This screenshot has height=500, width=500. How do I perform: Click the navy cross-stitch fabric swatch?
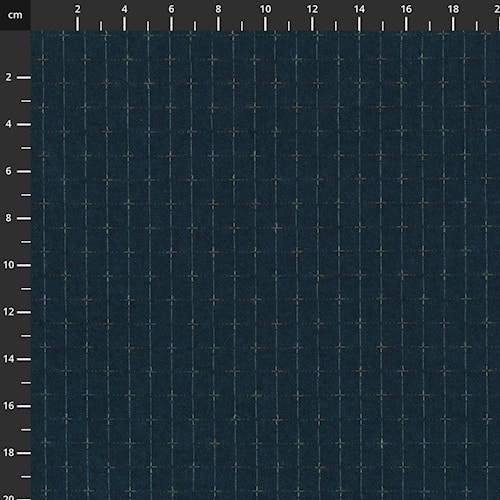265,265
